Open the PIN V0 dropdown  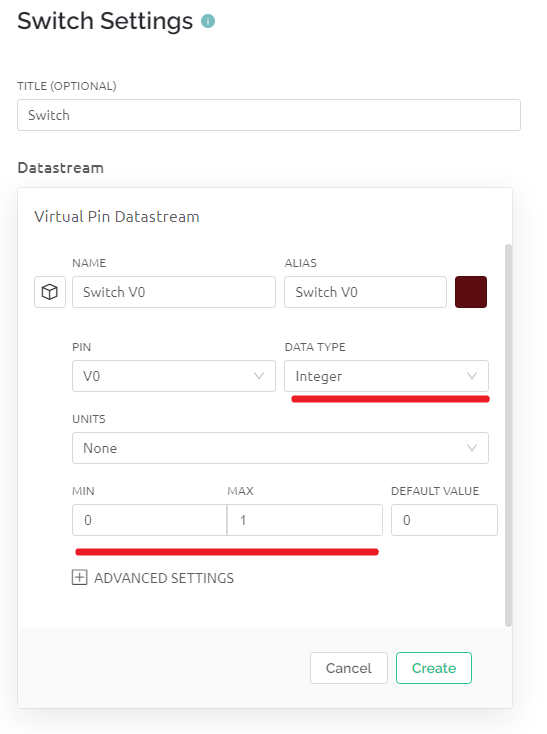click(174, 376)
